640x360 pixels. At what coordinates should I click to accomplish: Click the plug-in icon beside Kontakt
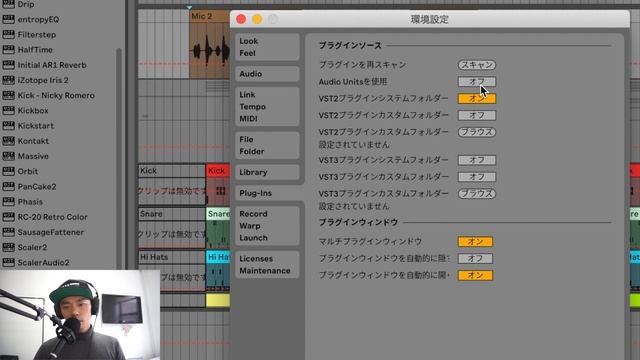(x=8, y=141)
